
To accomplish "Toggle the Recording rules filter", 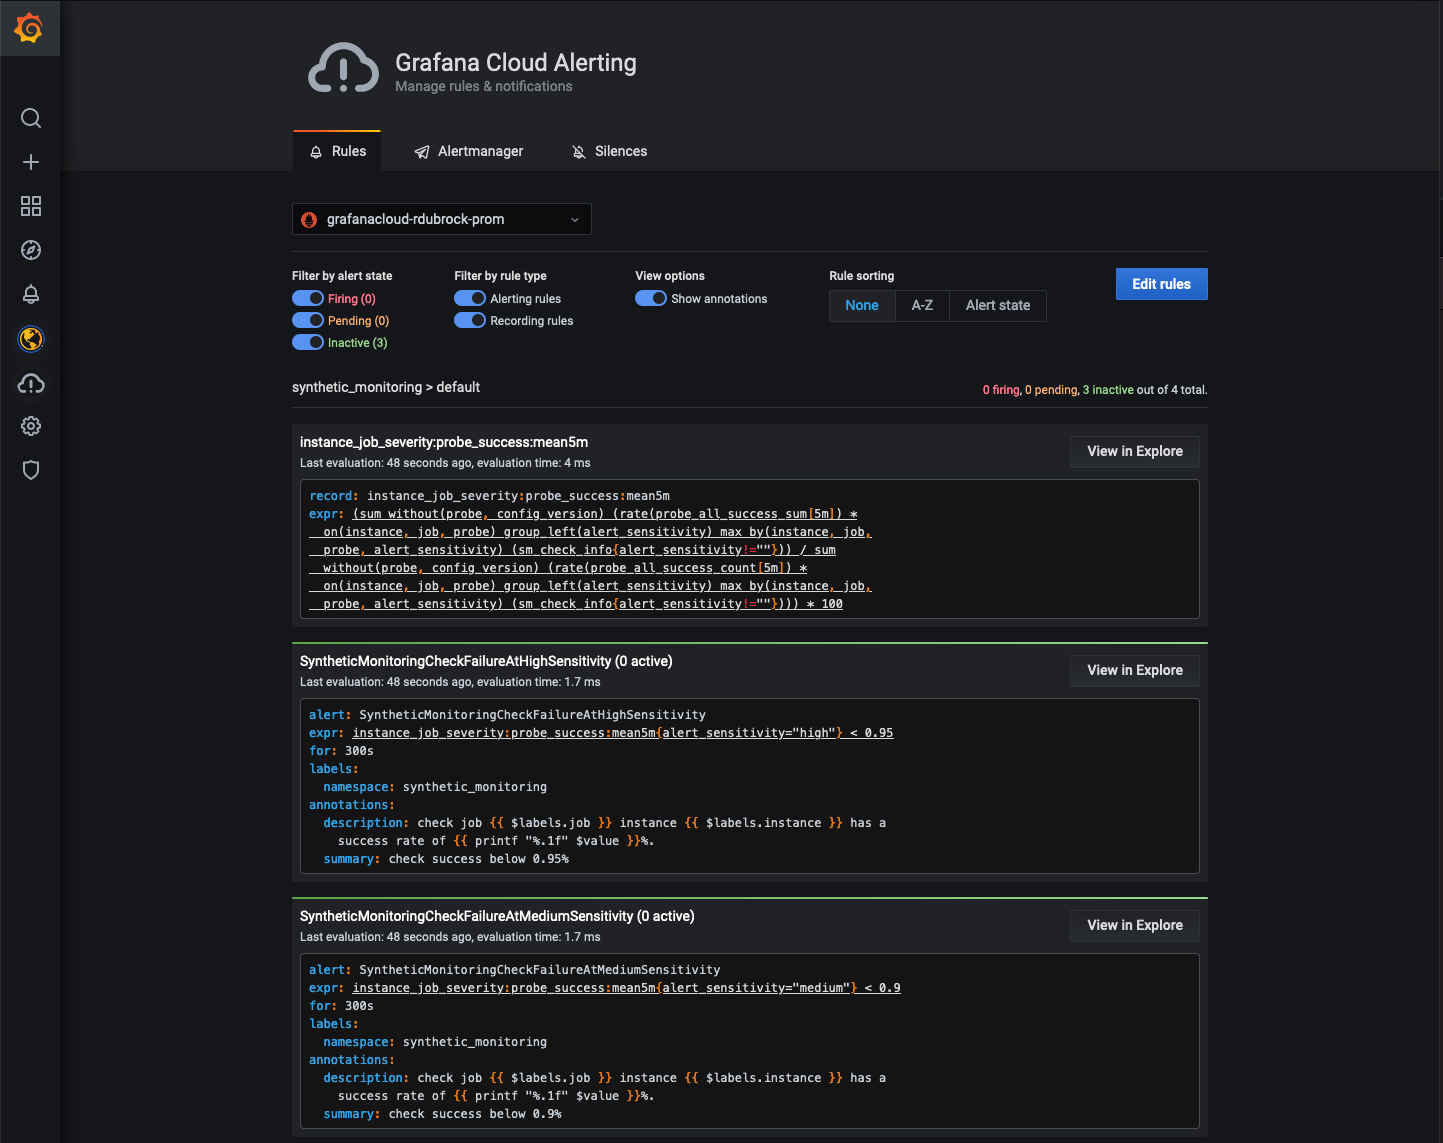I will (x=470, y=320).
